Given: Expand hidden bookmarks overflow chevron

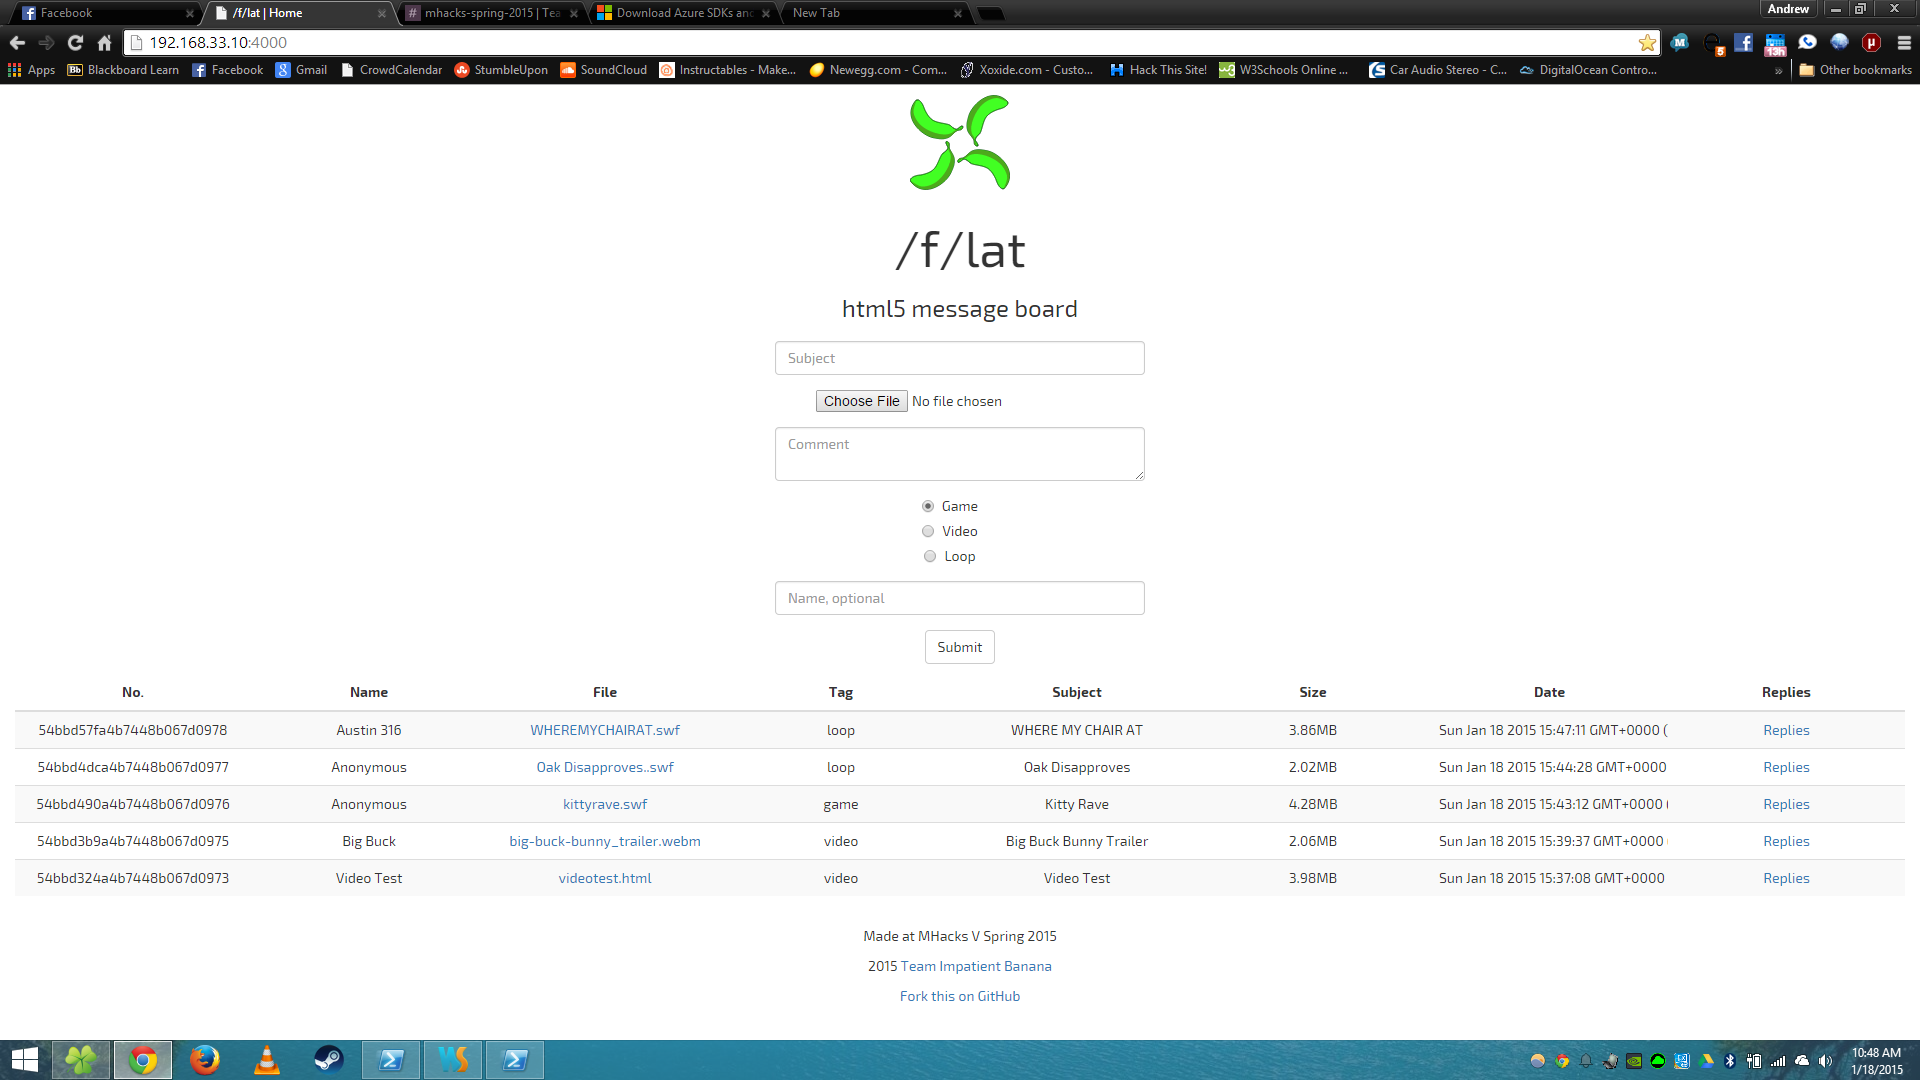Looking at the screenshot, I should coord(1778,70).
